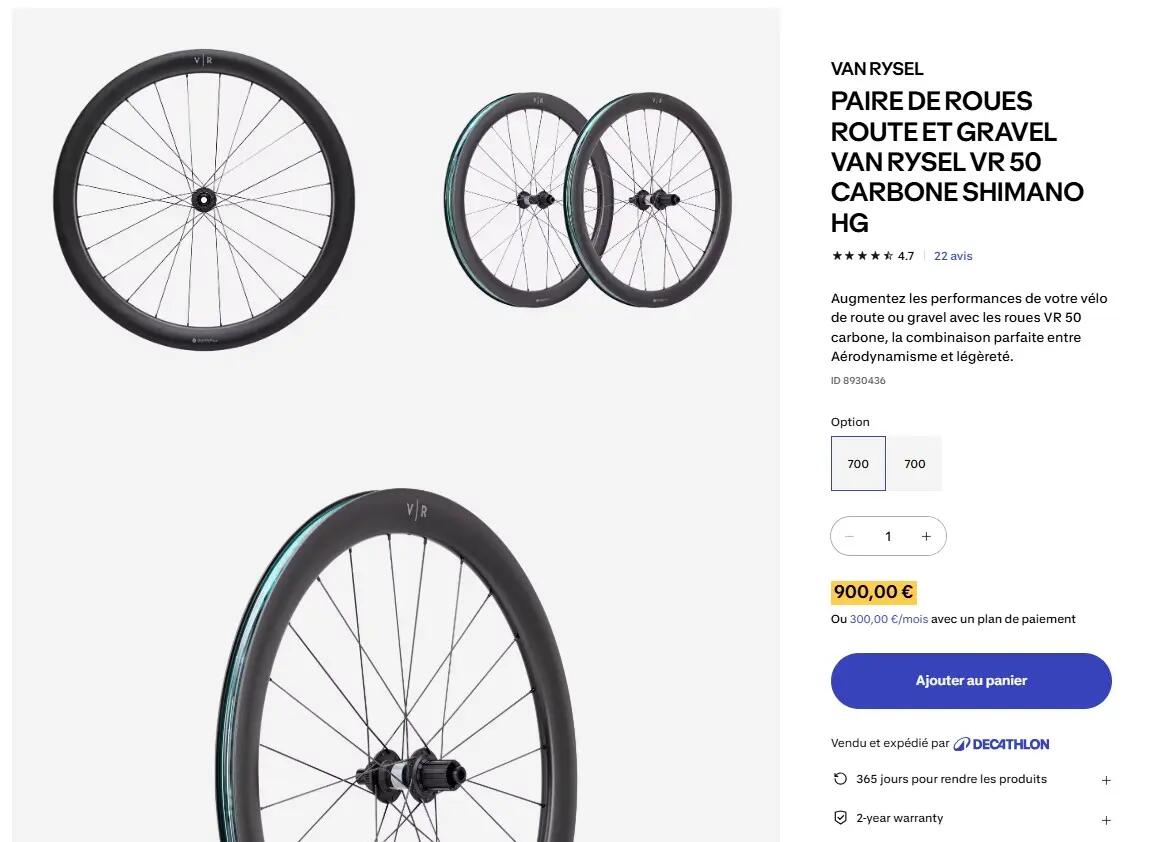Click the minus icon to decrease quantity
The image size is (1165, 842).
[x=849, y=536]
